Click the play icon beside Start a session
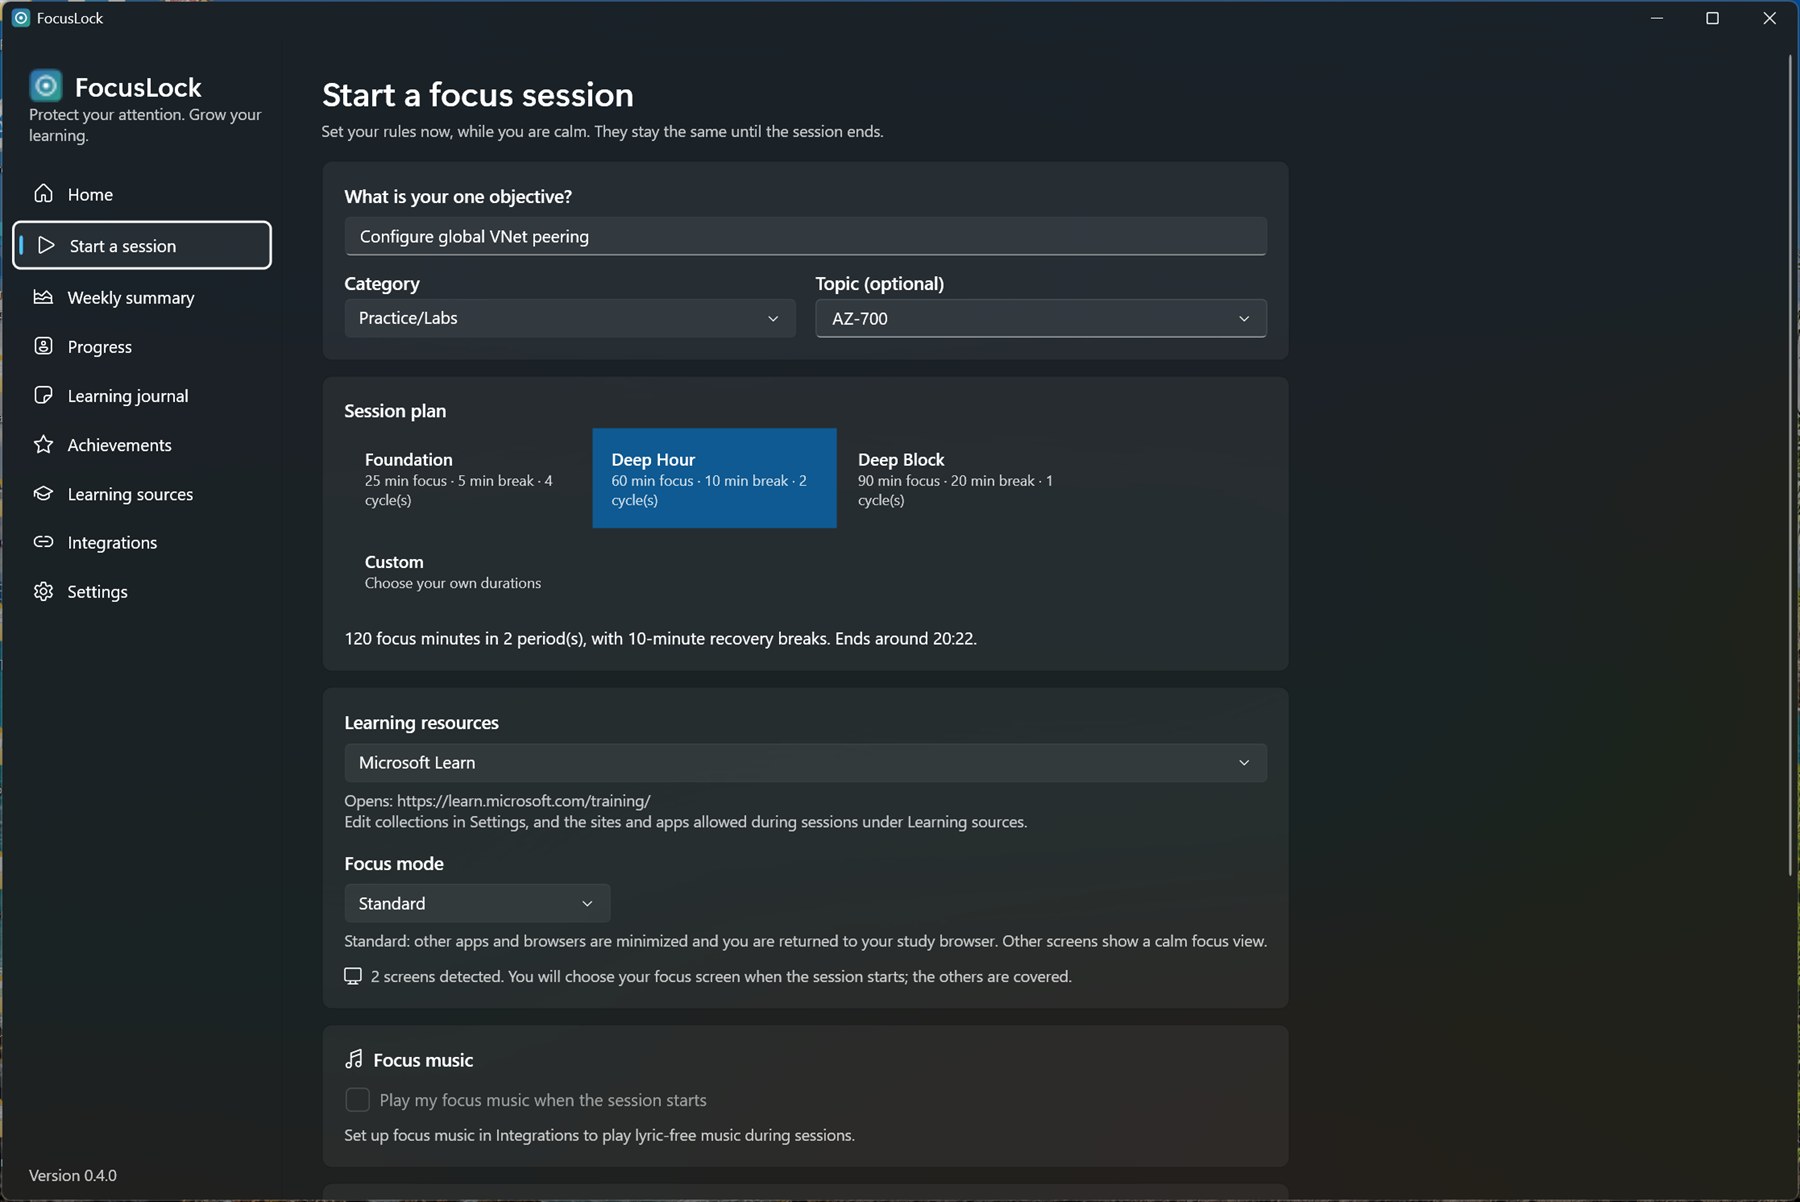This screenshot has height=1202, width=1800. coord(46,245)
